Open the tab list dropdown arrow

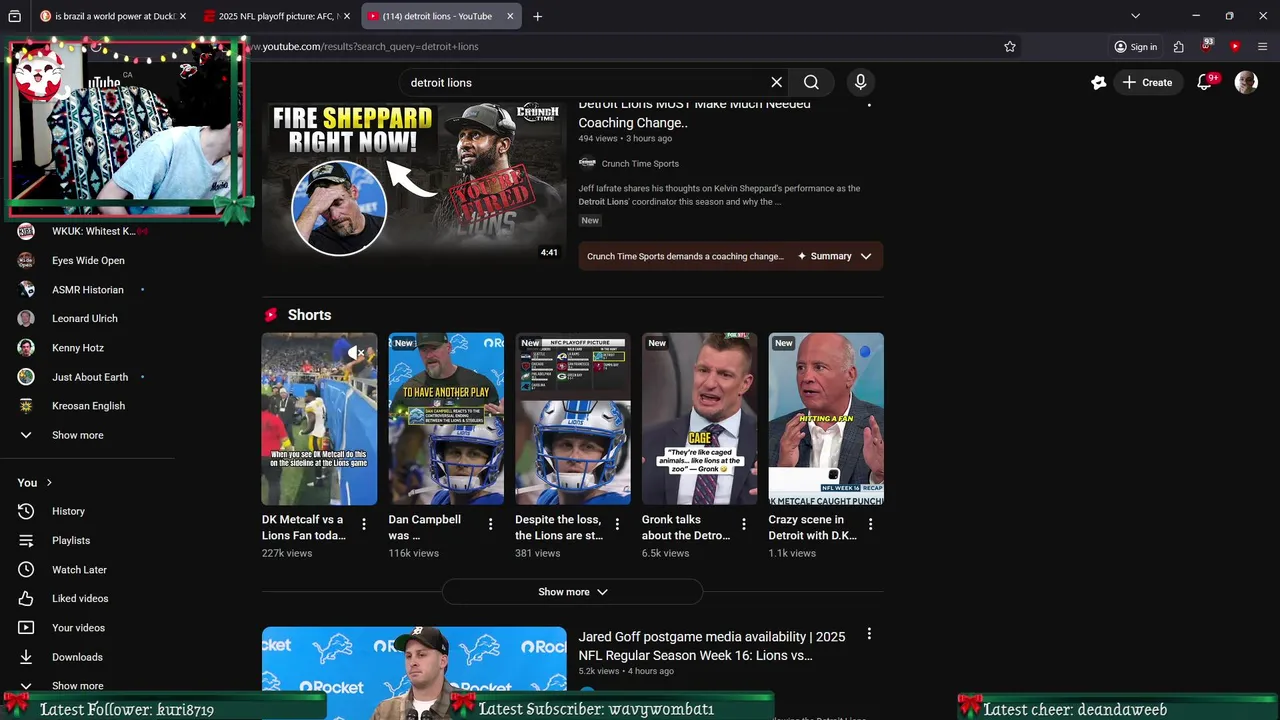[1135, 16]
